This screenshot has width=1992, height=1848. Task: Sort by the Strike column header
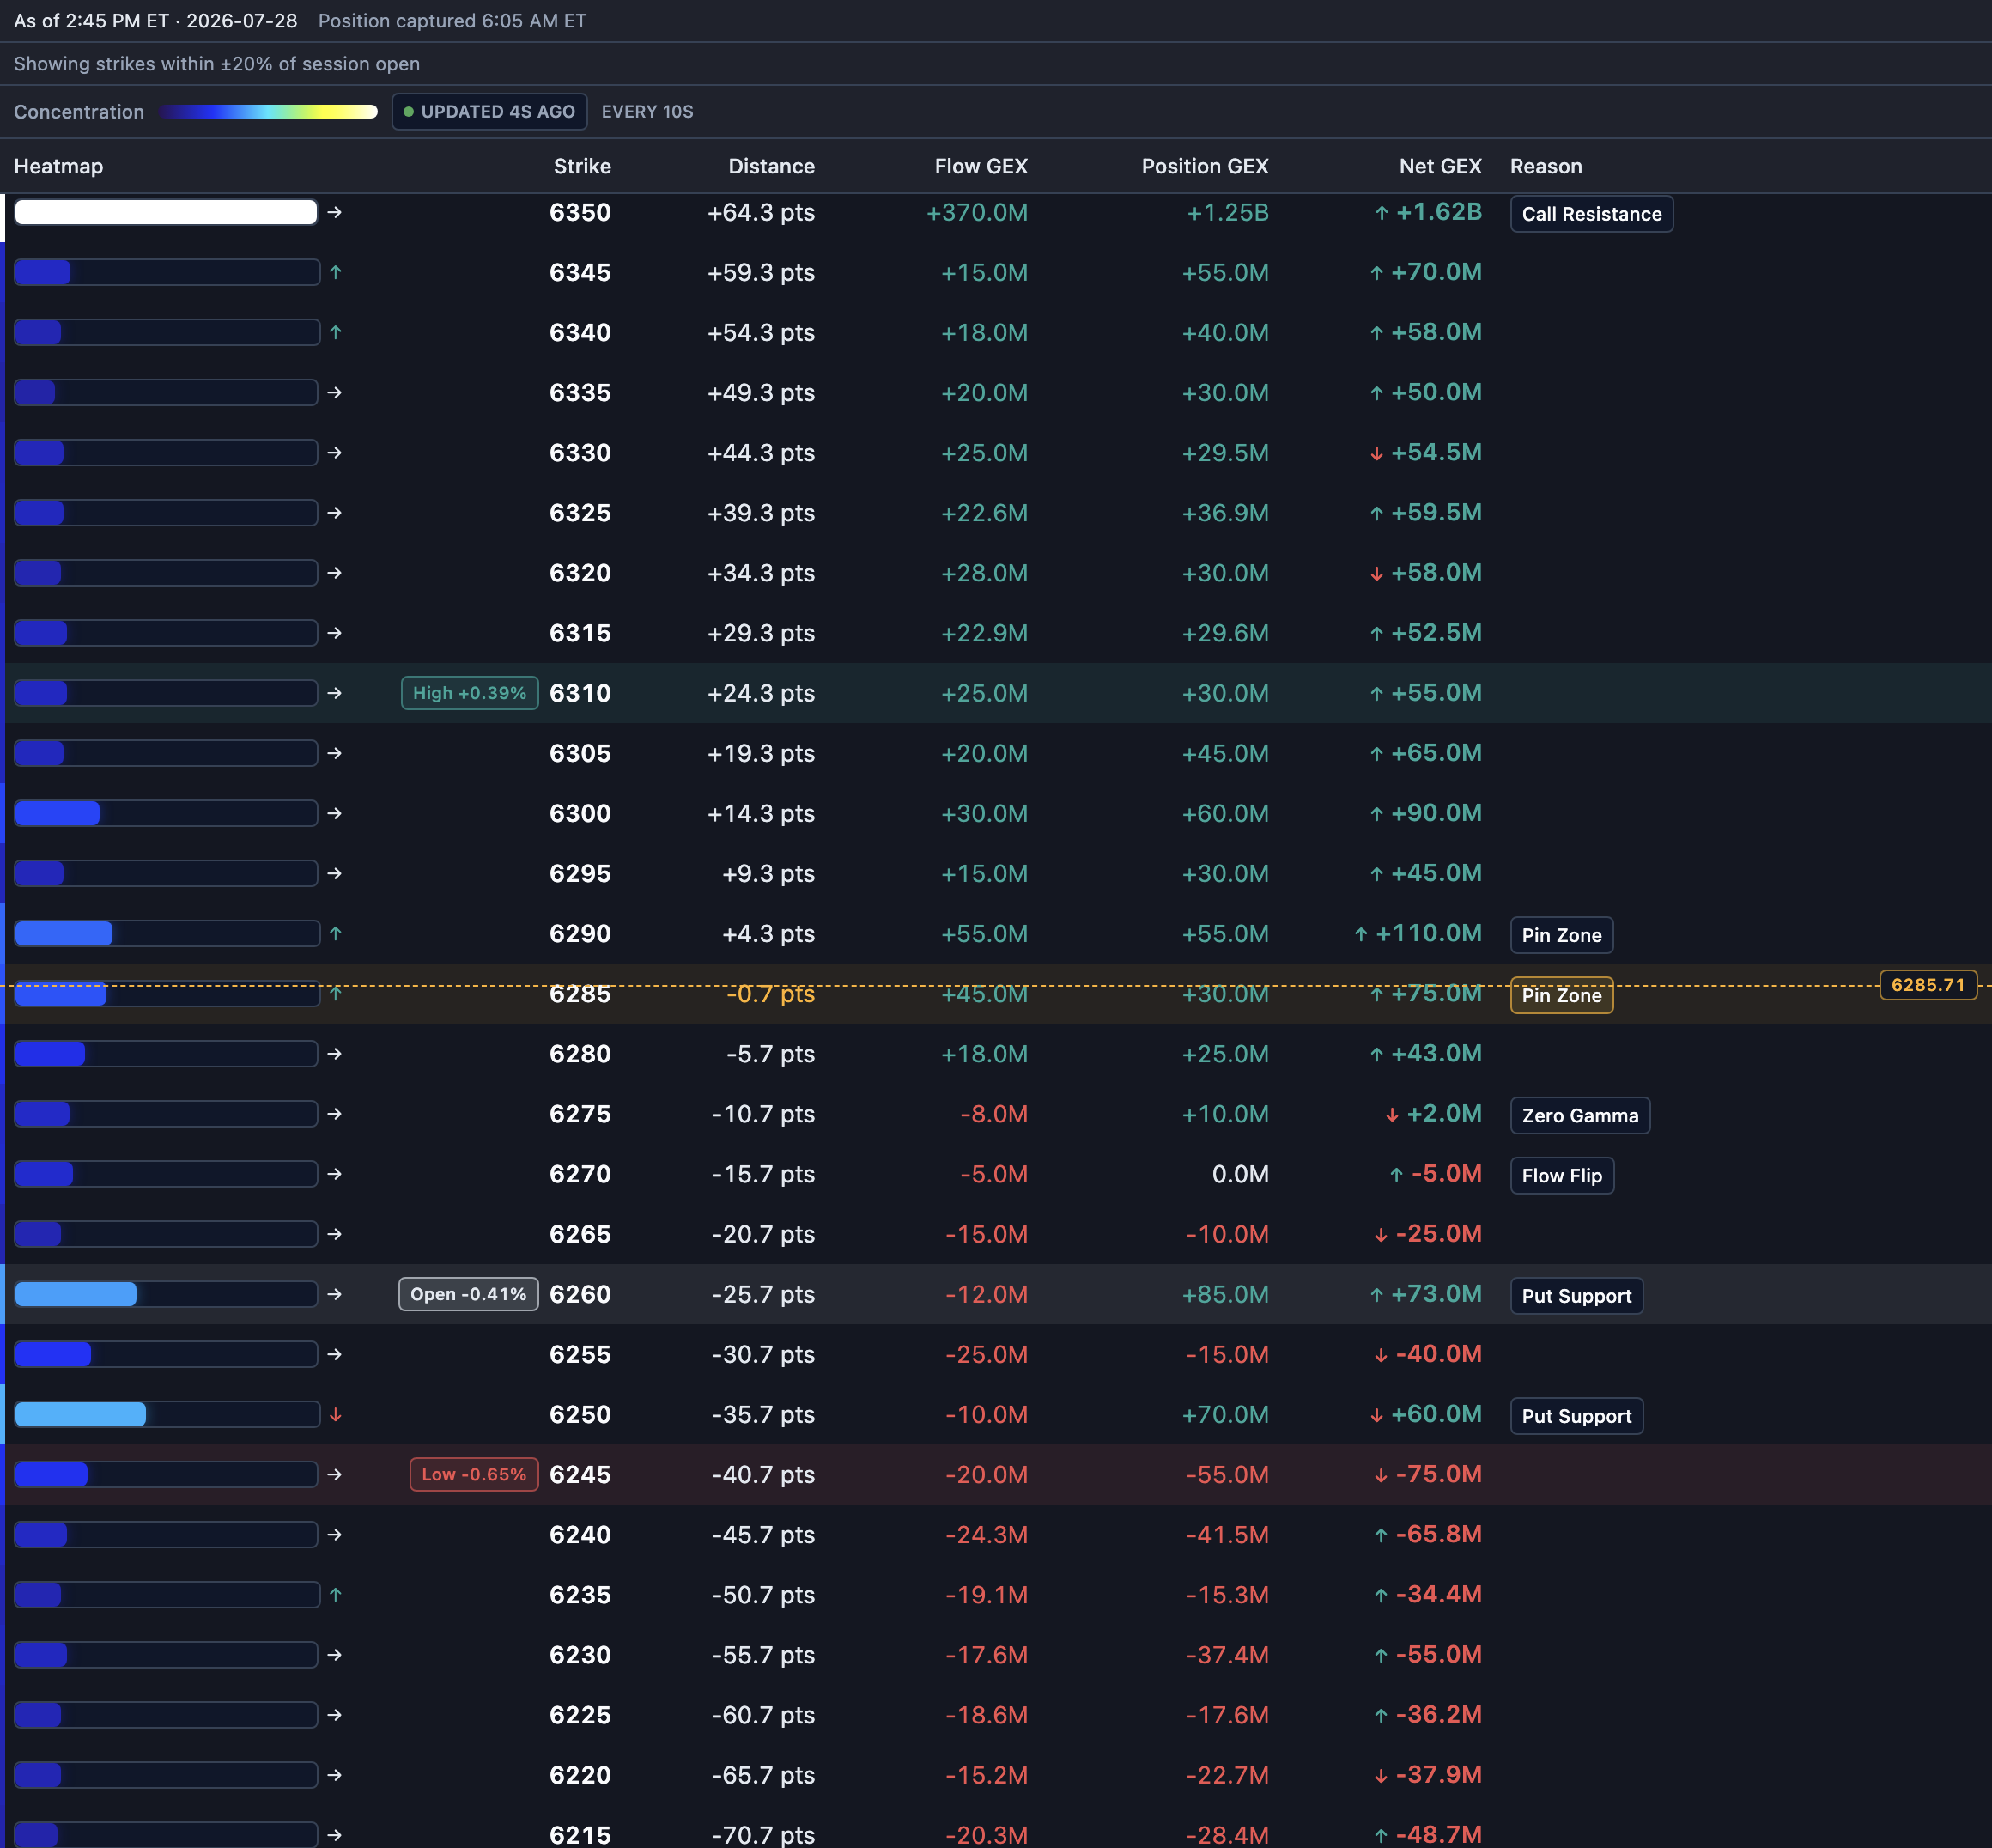[x=582, y=166]
